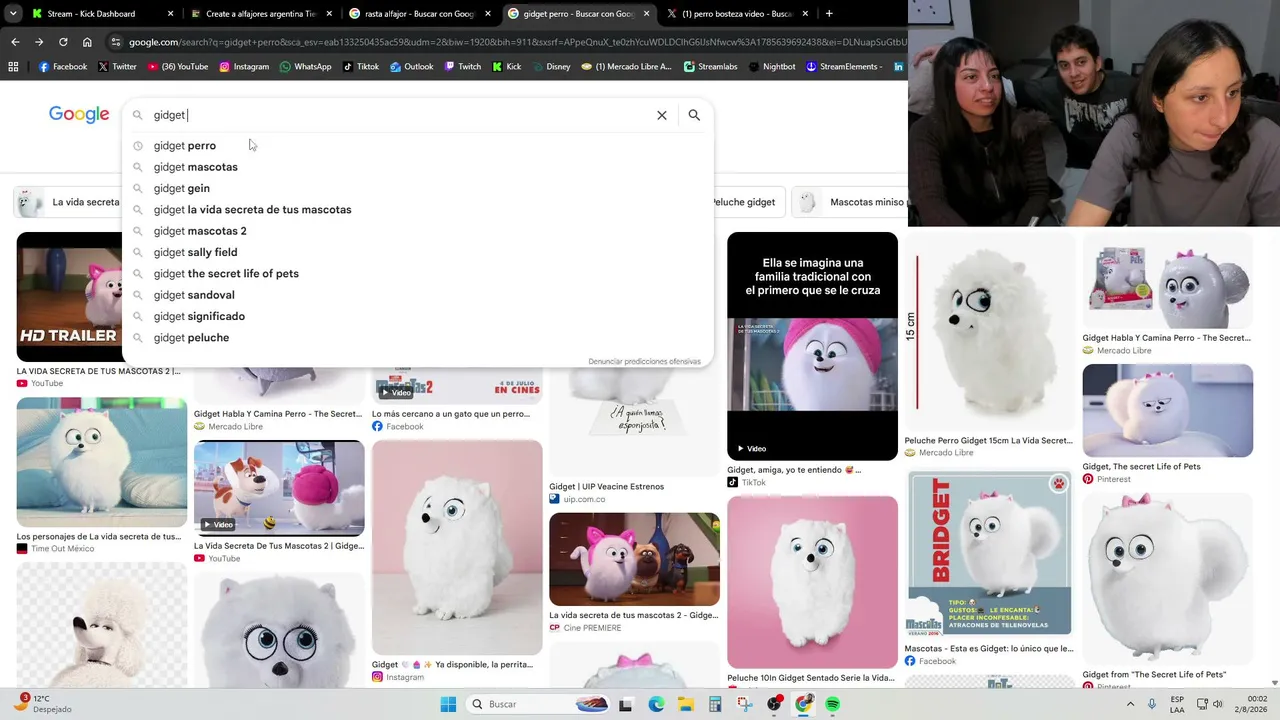
Task: Open the weather widget showing 12°C Despejado
Action: [47, 704]
